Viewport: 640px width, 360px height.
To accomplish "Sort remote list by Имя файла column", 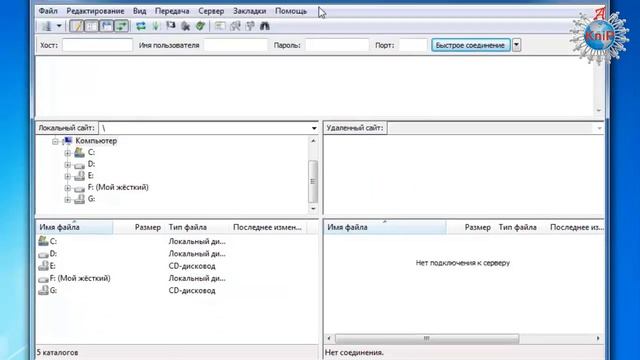I will pyautogui.click(x=385, y=227).
